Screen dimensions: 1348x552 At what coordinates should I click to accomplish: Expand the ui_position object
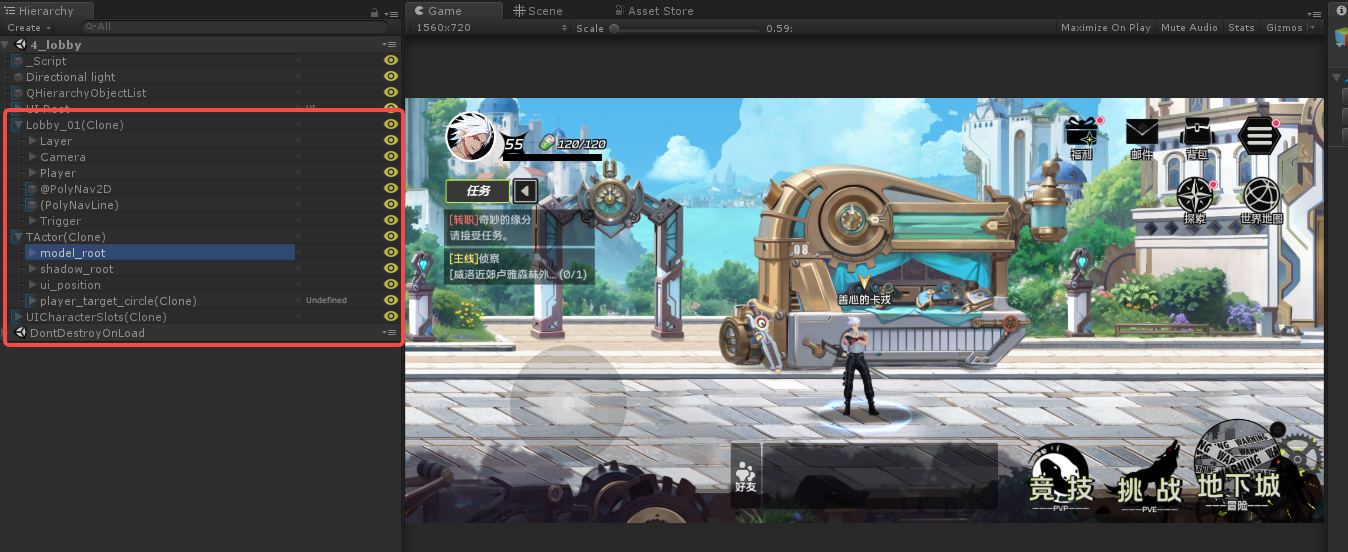coord(33,285)
